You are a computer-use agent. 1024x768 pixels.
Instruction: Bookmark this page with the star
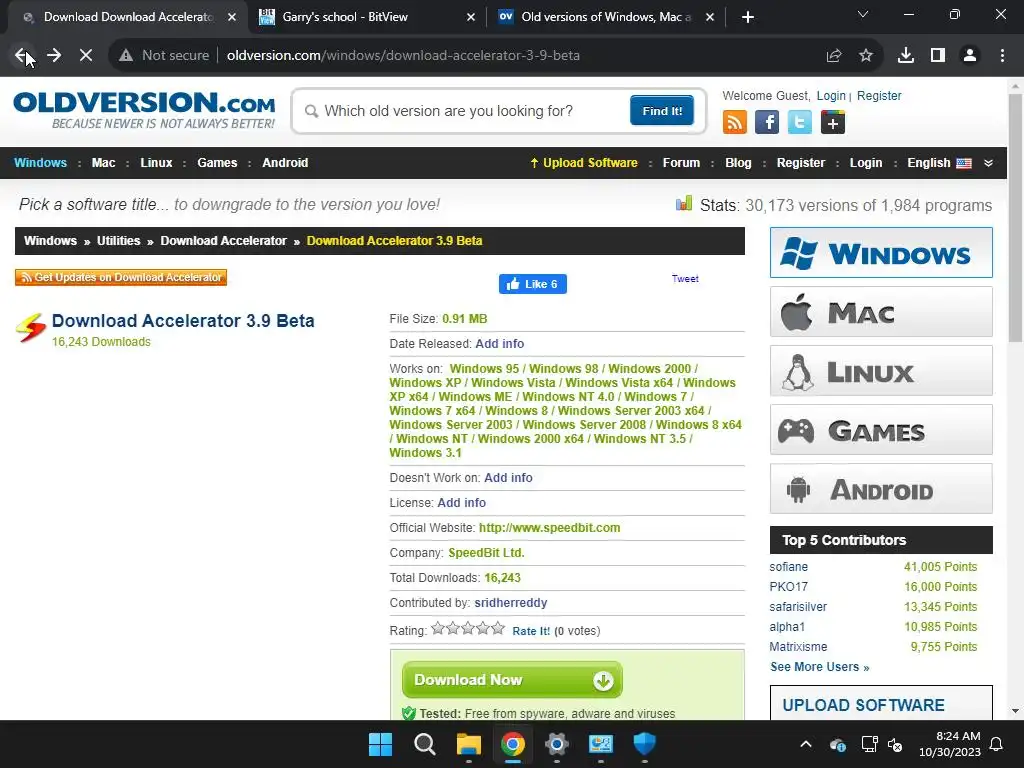(866, 56)
